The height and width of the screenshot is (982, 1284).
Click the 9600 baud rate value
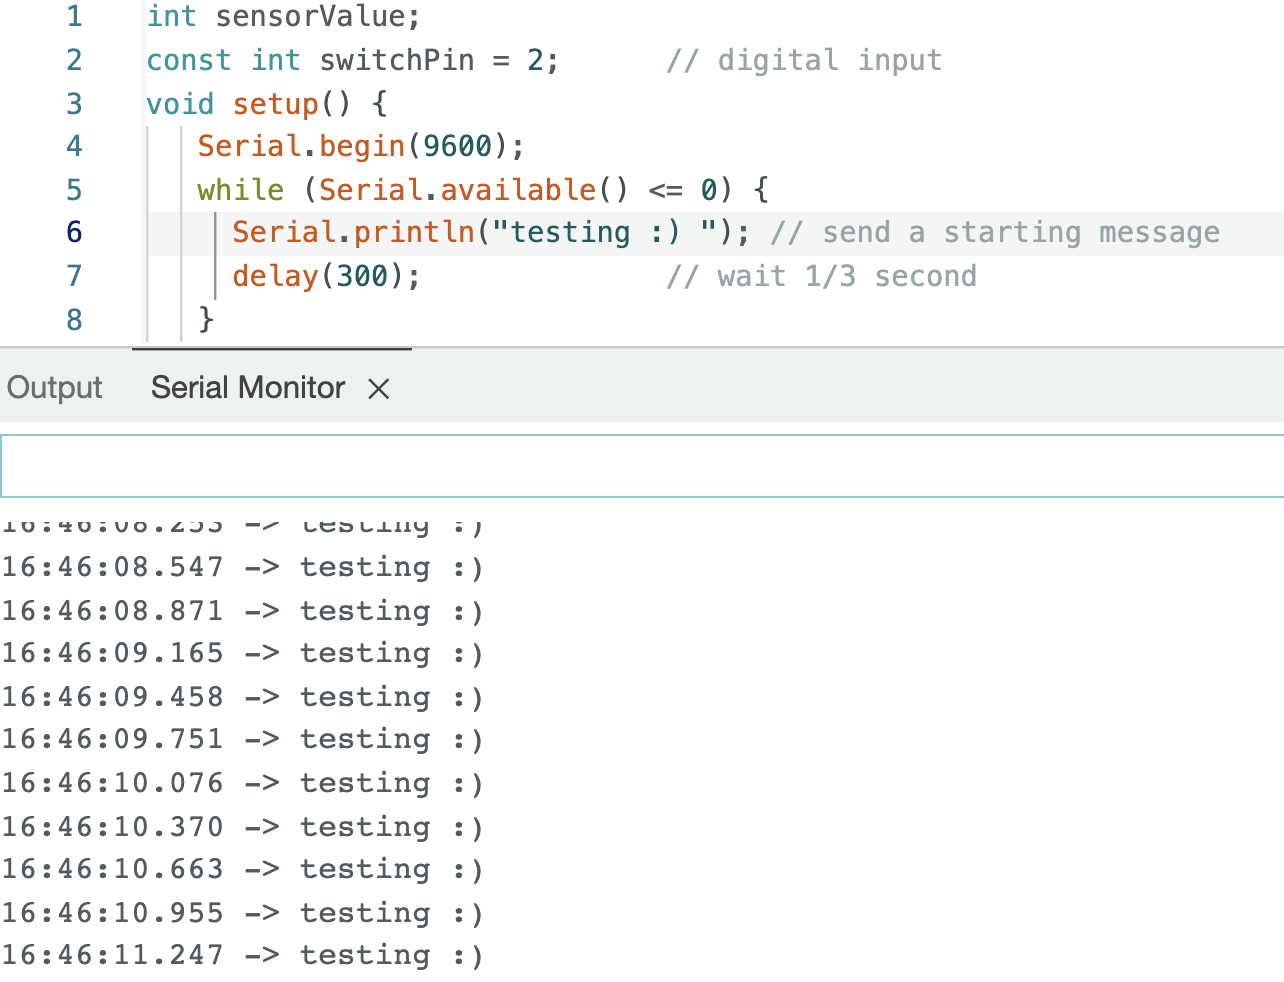coord(457,147)
